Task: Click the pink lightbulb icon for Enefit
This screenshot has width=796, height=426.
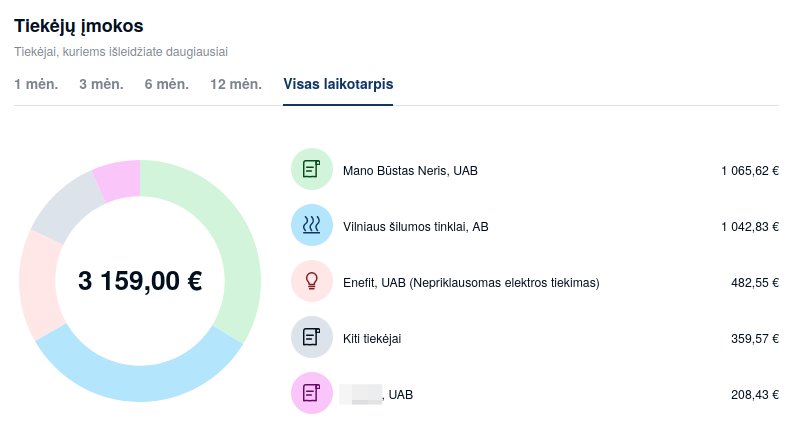Action: (311, 281)
